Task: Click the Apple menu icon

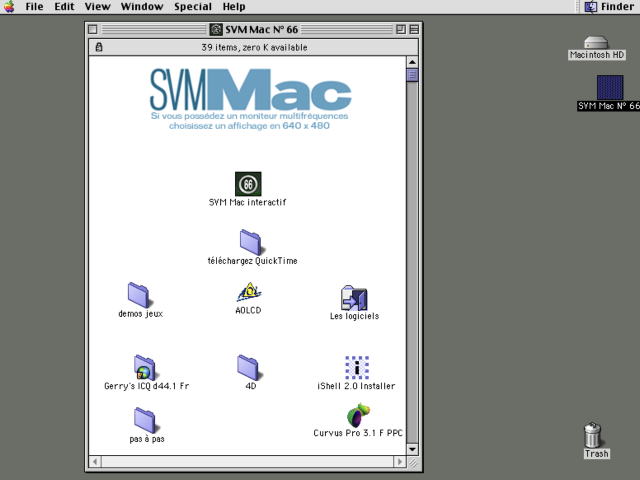Action: (9, 7)
